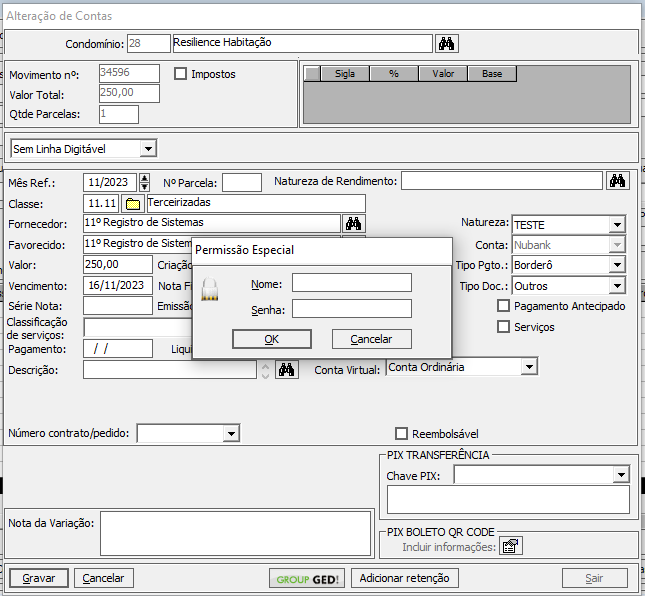The image size is (645, 596).
Task: Click Permissão Especial dialog title
Action: [244, 250]
